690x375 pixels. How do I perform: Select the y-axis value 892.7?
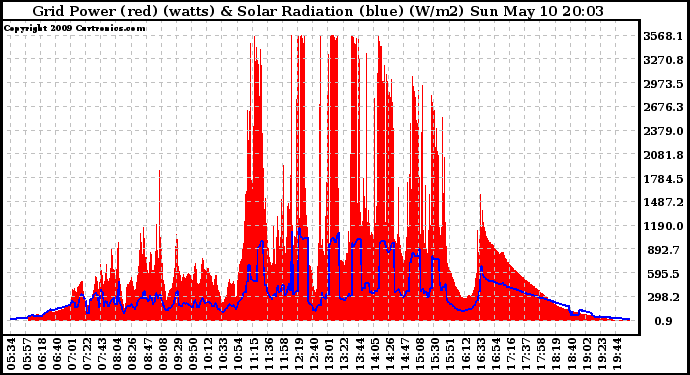point(665,250)
